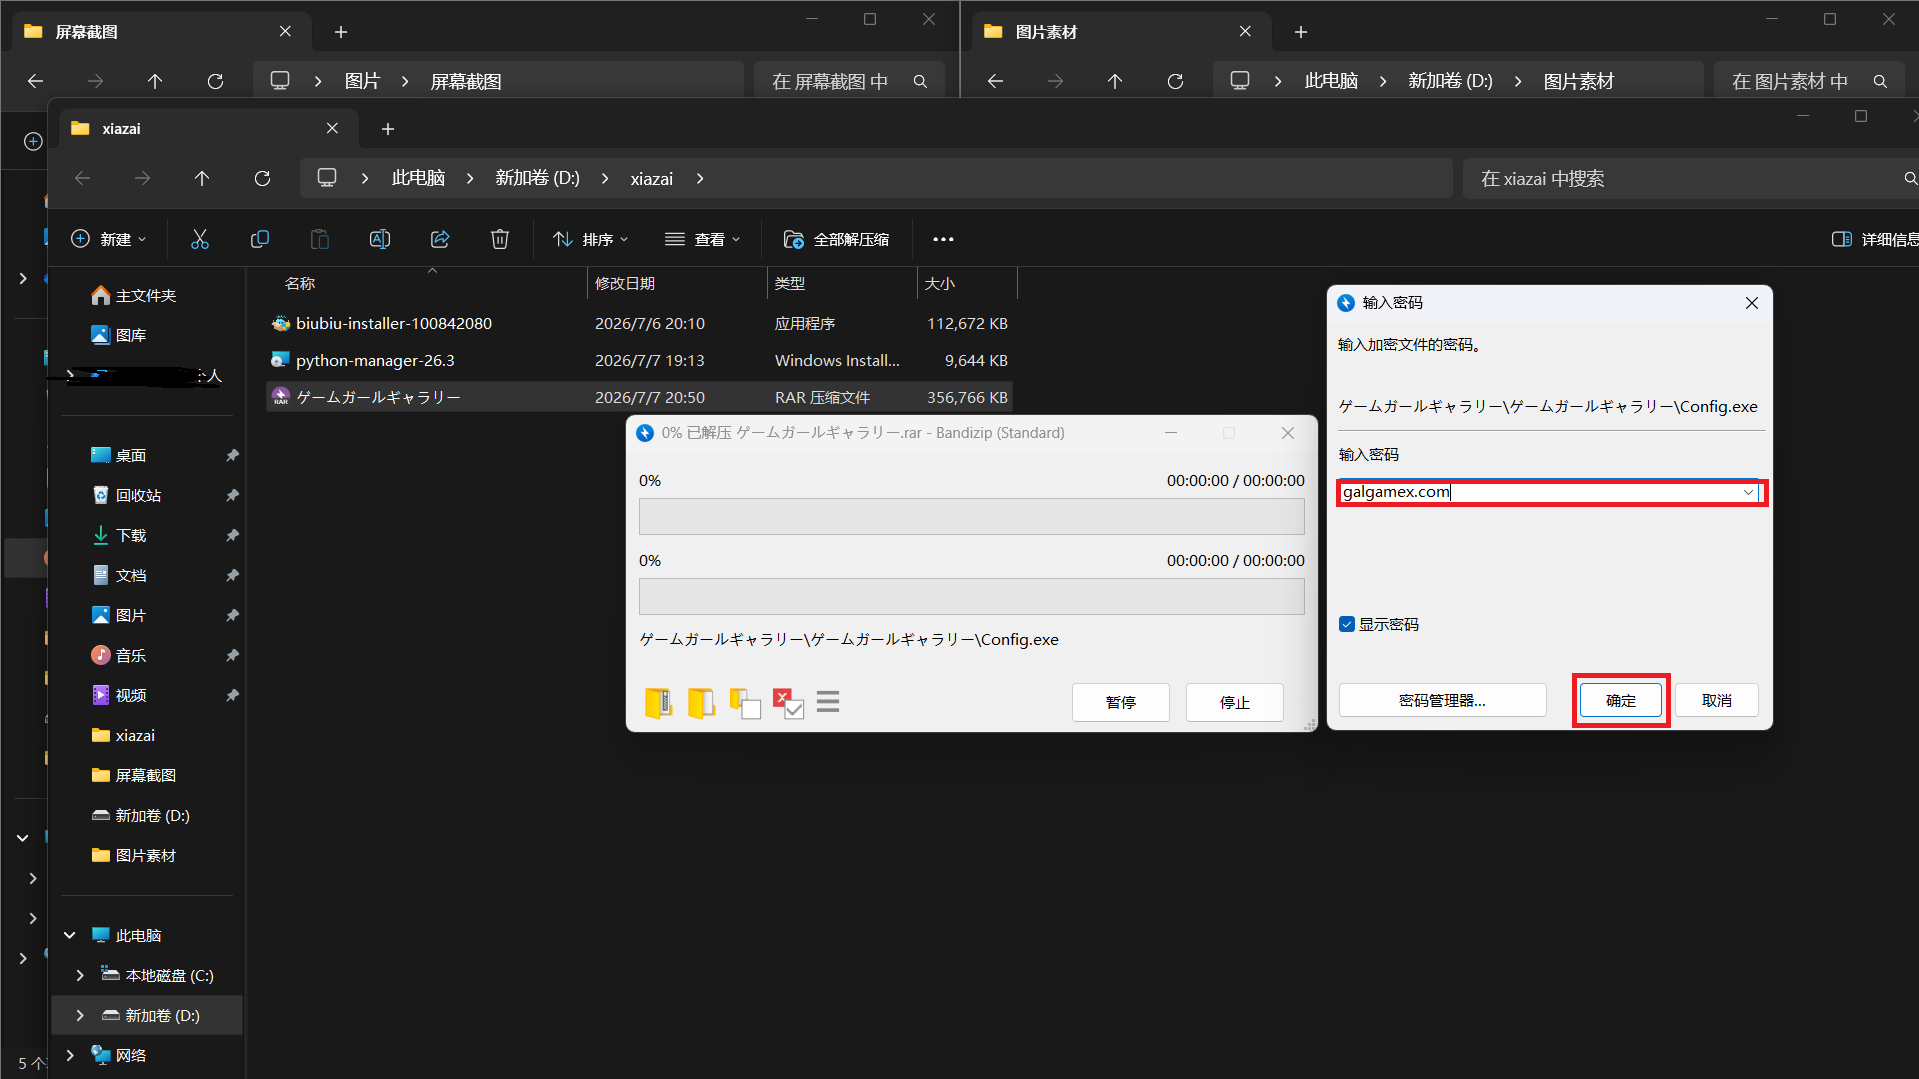Click the copy-files icon in Bandizip
This screenshot has width=1919, height=1079.
[745, 703]
